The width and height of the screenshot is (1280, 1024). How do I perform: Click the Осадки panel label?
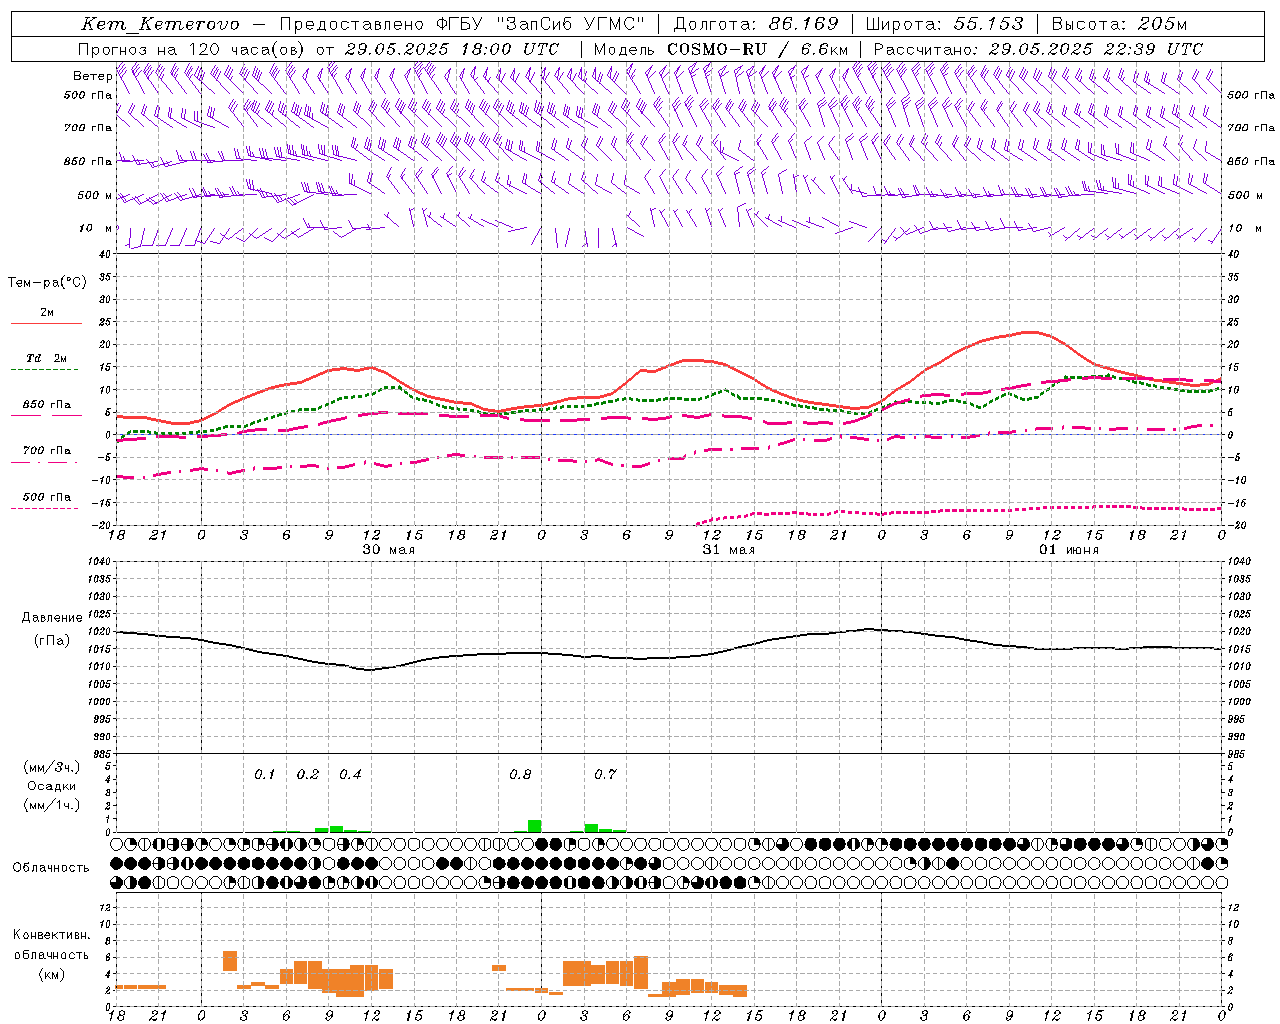click(52, 786)
